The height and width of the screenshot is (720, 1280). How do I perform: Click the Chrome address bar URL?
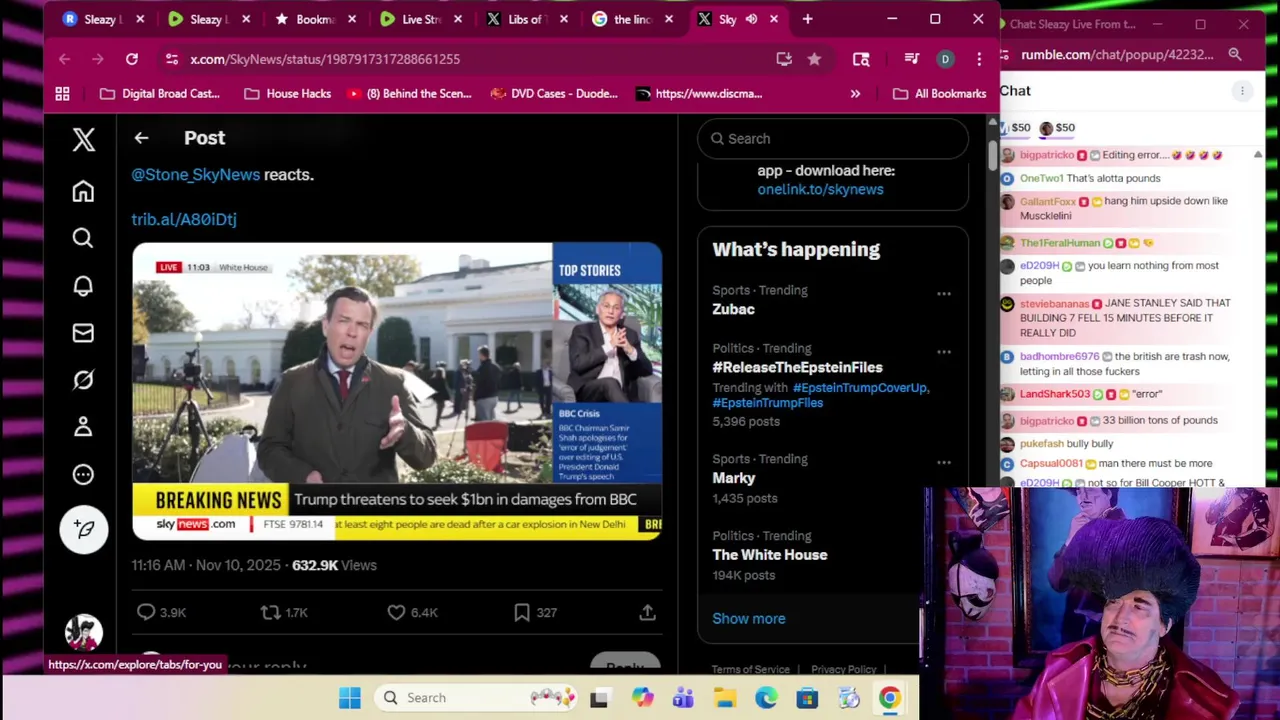[x=325, y=59]
